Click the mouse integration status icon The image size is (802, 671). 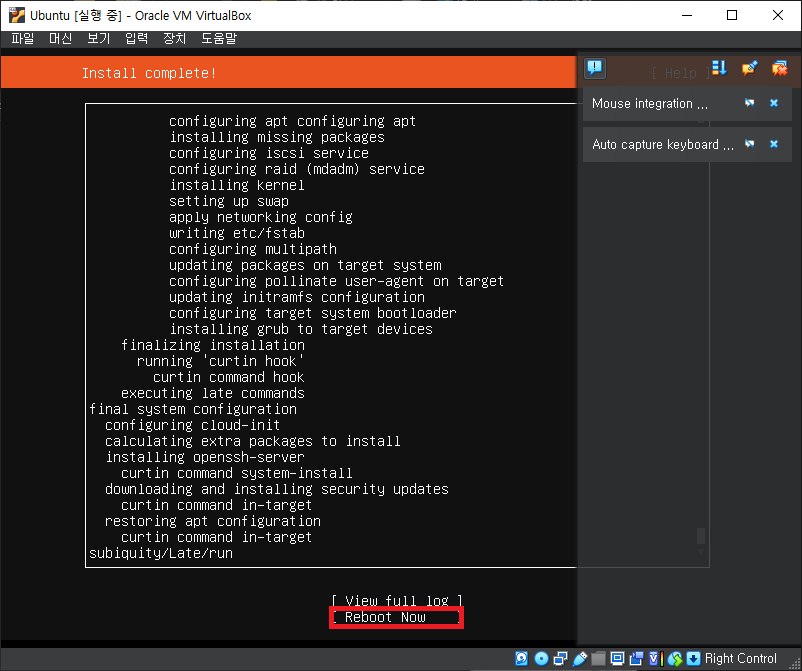[x=675, y=659]
